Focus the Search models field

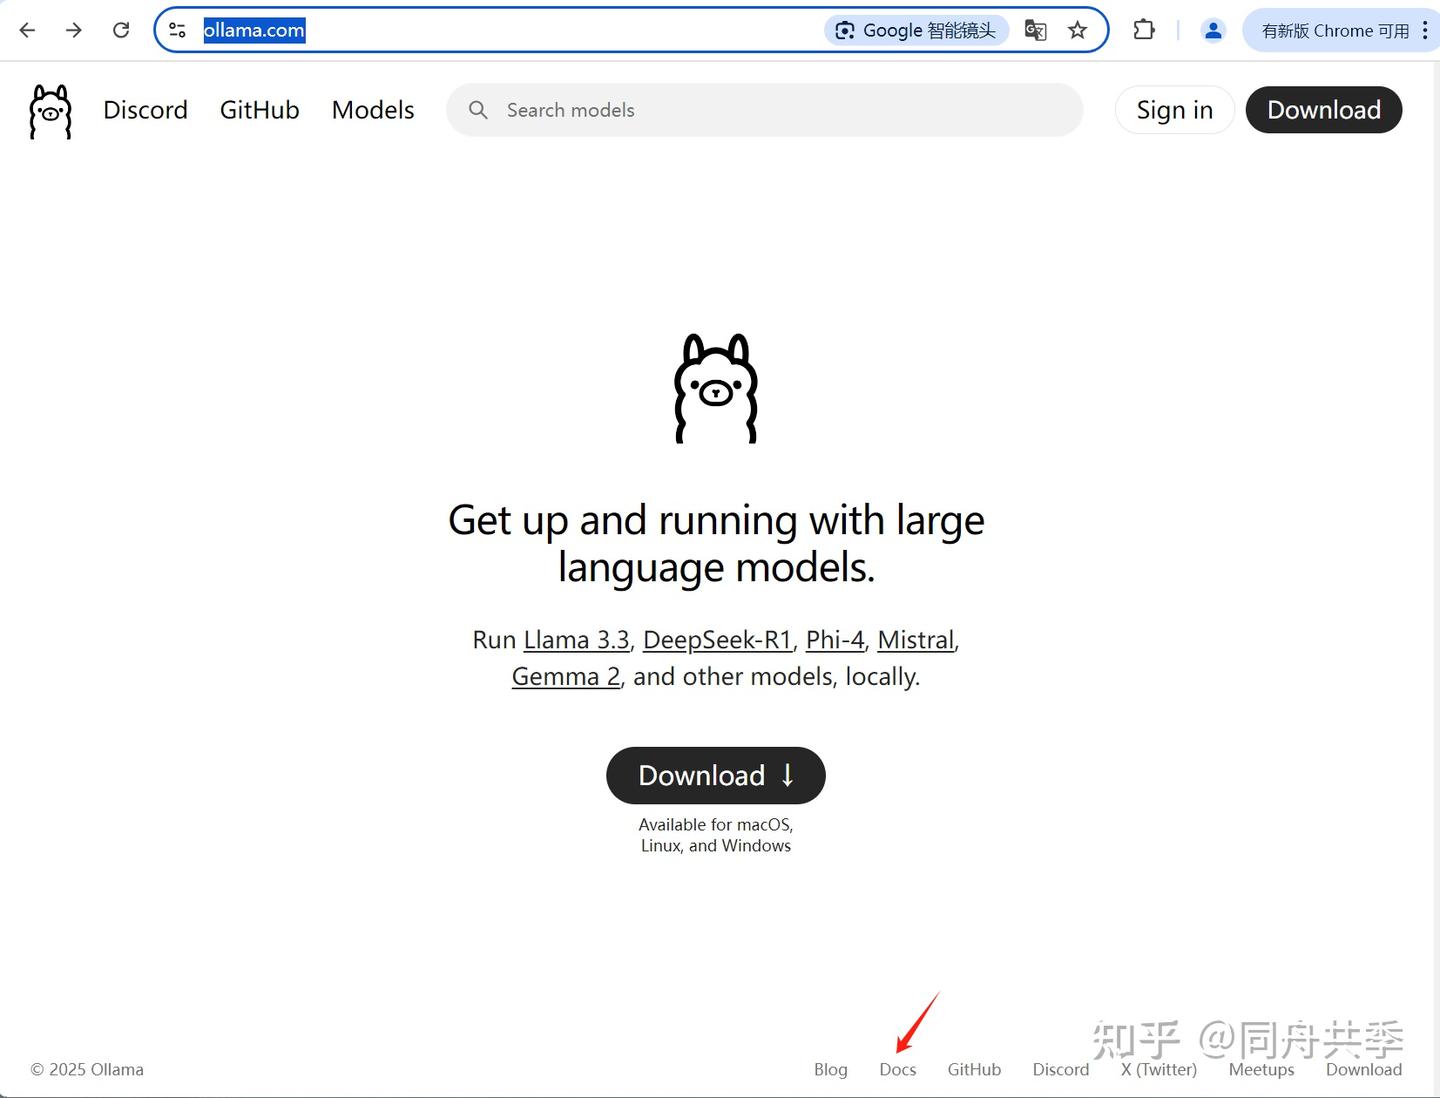tap(765, 110)
